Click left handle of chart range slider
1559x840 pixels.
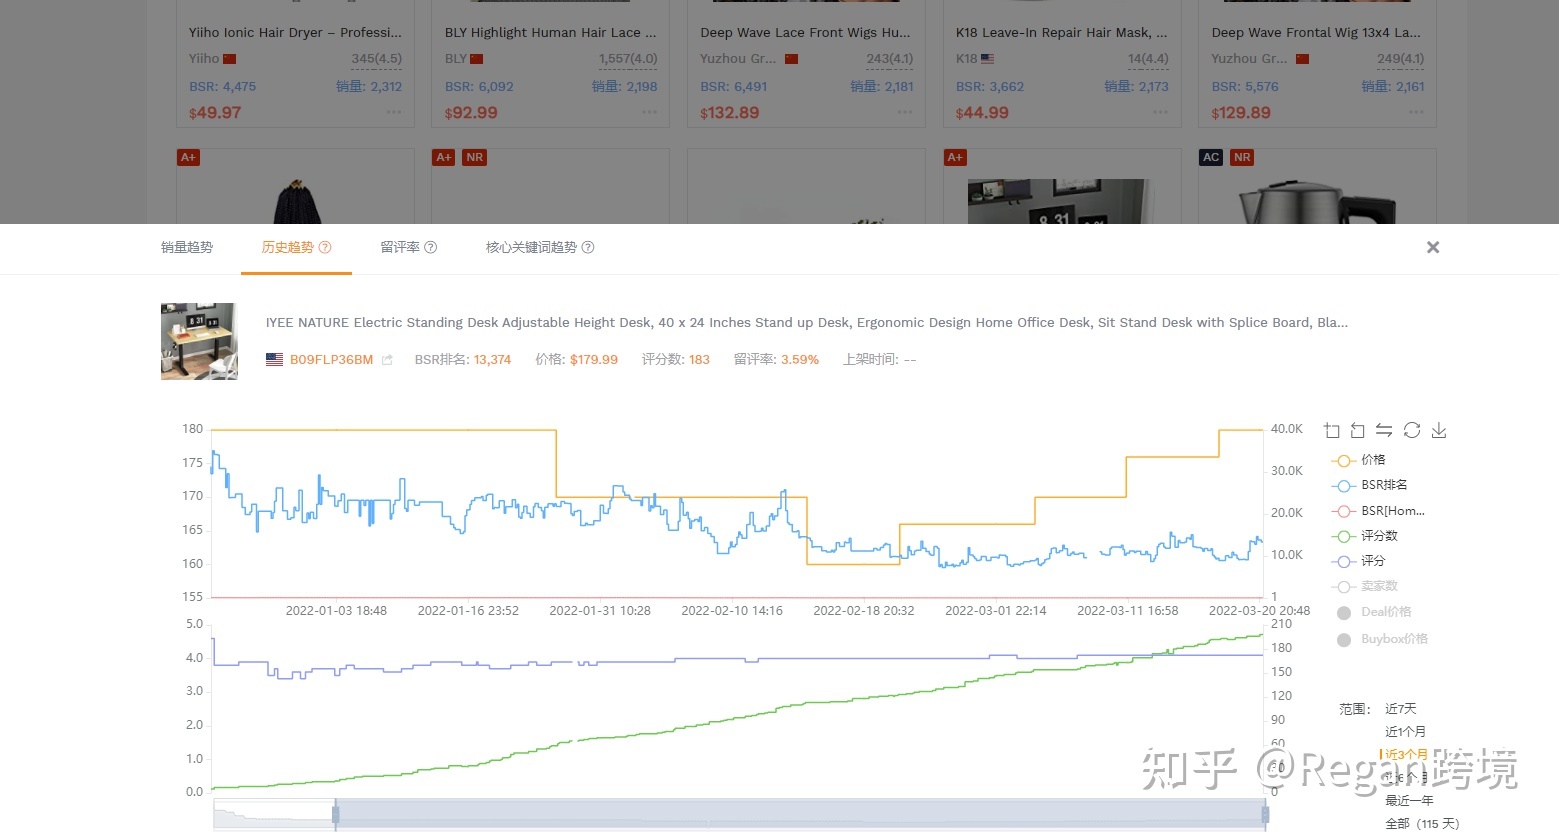coord(336,815)
